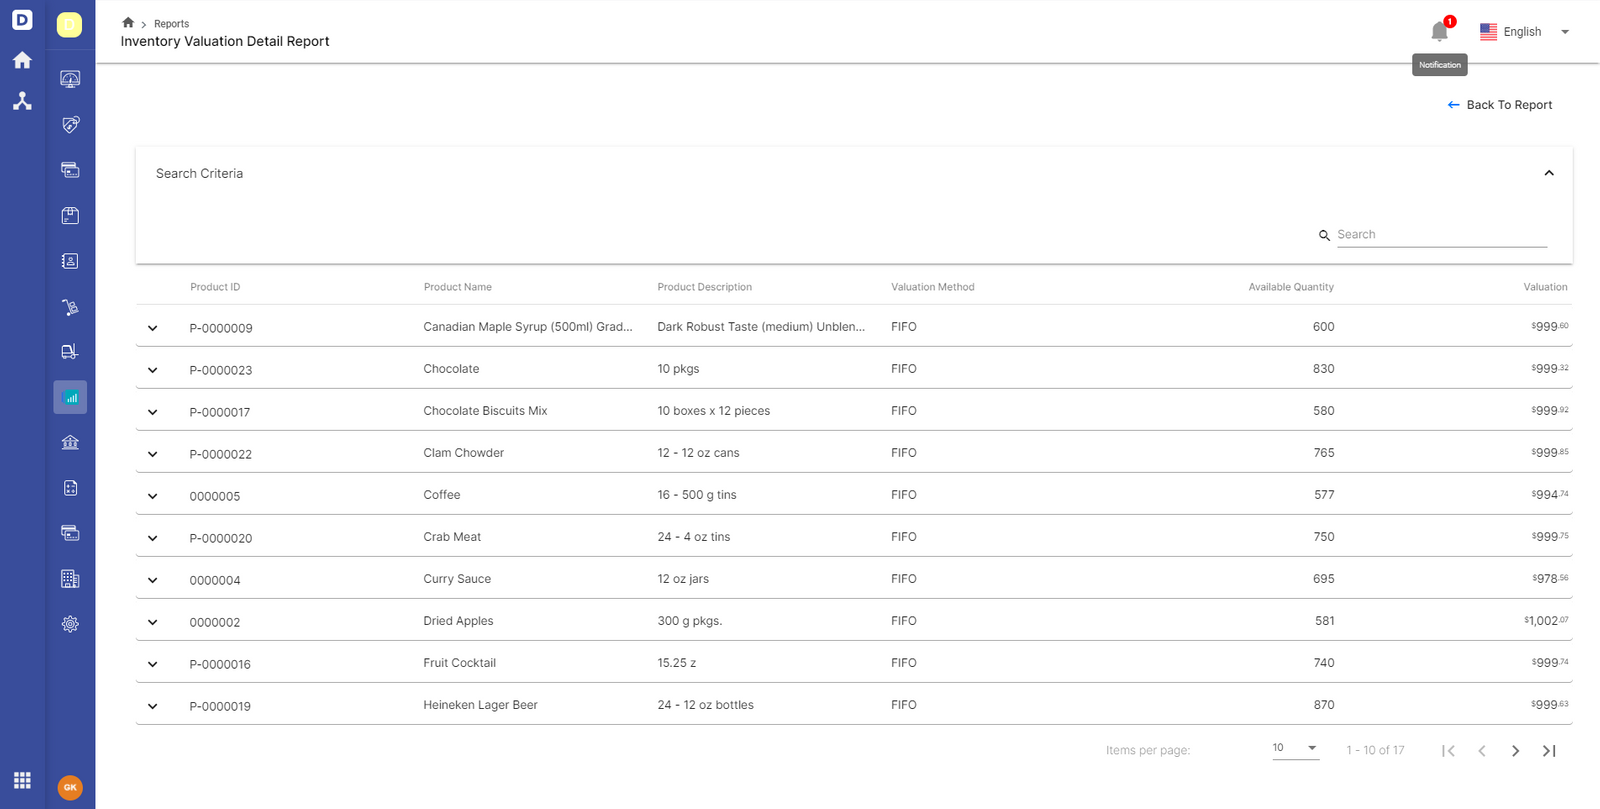Click the Reports breadcrumb
Image resolution: width=1600 pixels, height=809 pixels.
171,24
